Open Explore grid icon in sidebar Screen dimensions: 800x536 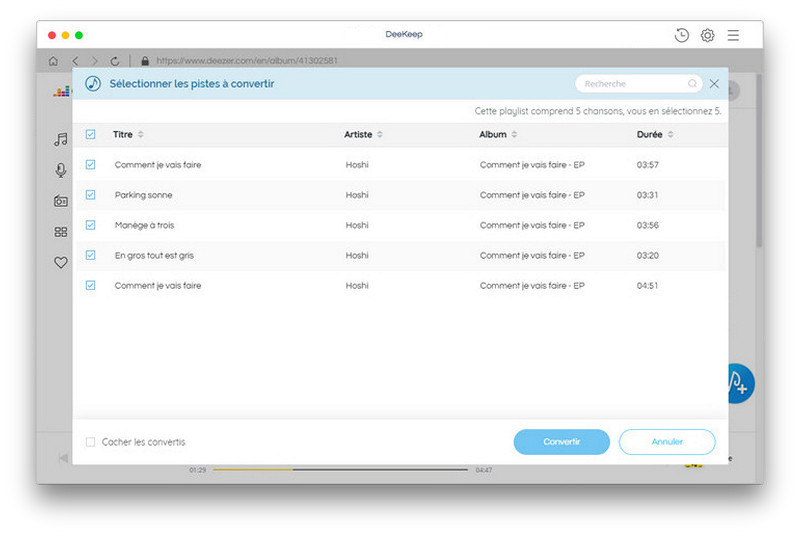(61, 232)
